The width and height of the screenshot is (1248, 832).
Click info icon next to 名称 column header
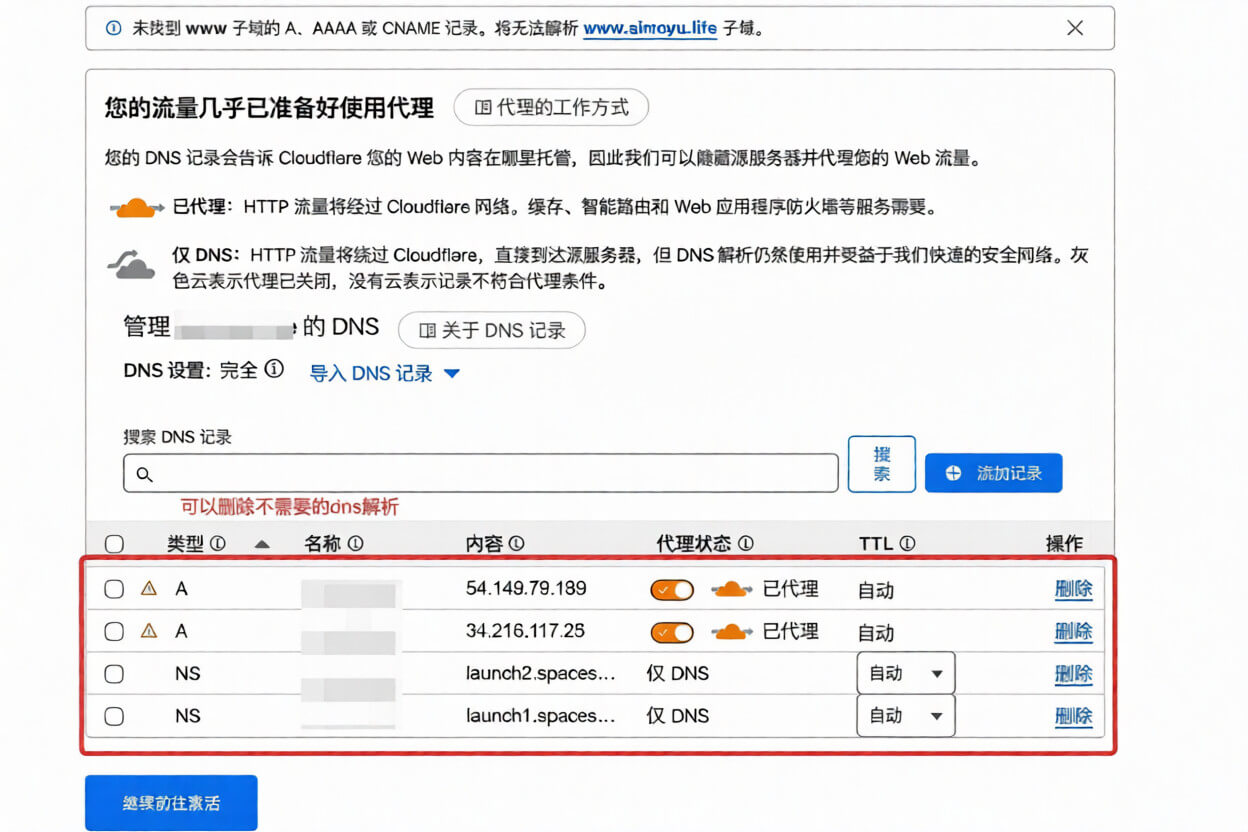355,544
